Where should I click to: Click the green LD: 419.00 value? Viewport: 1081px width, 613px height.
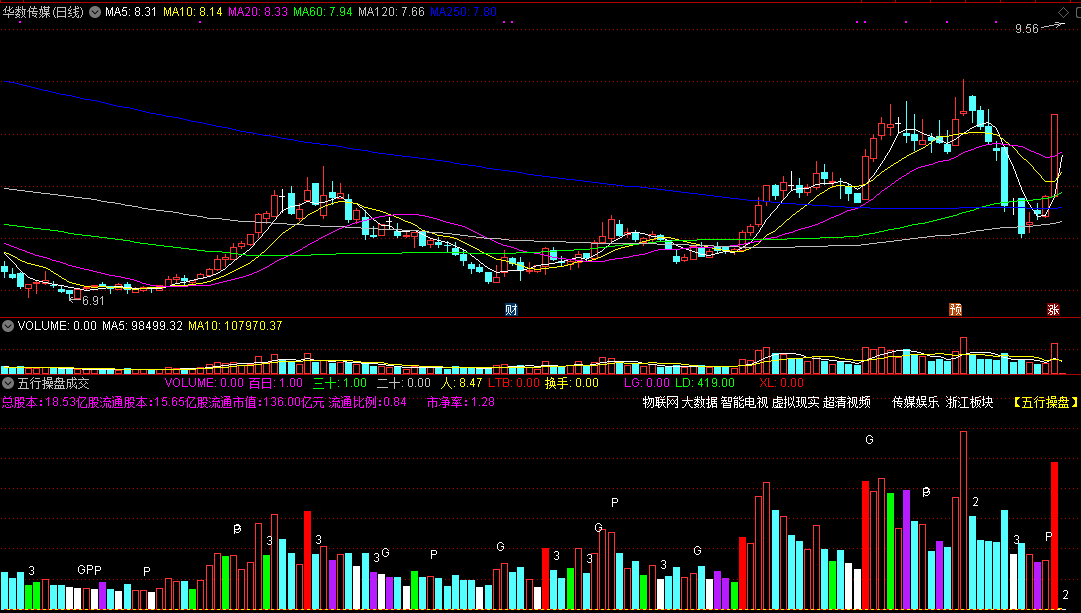[705, 383]
